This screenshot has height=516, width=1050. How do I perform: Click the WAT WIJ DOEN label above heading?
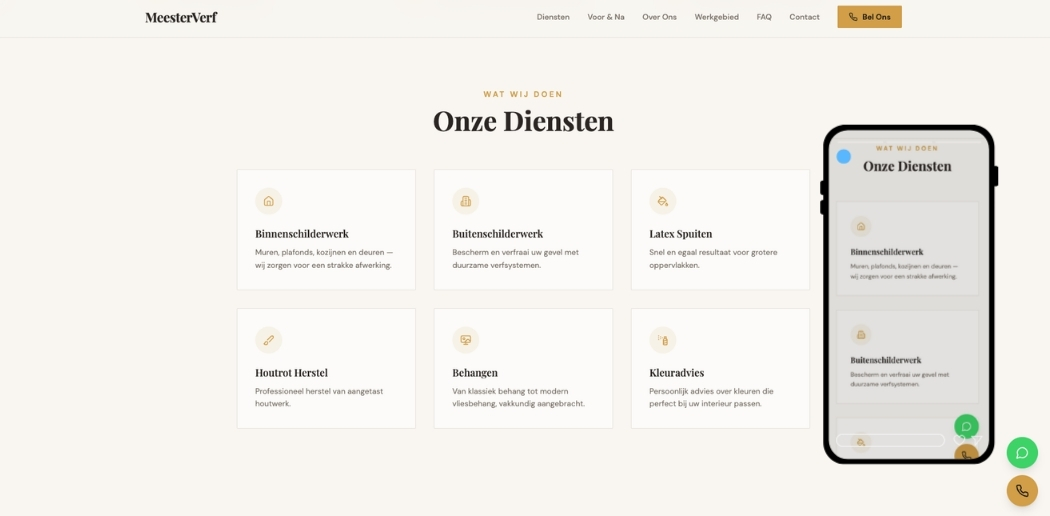pyautogui.click(x=523, y=94)
